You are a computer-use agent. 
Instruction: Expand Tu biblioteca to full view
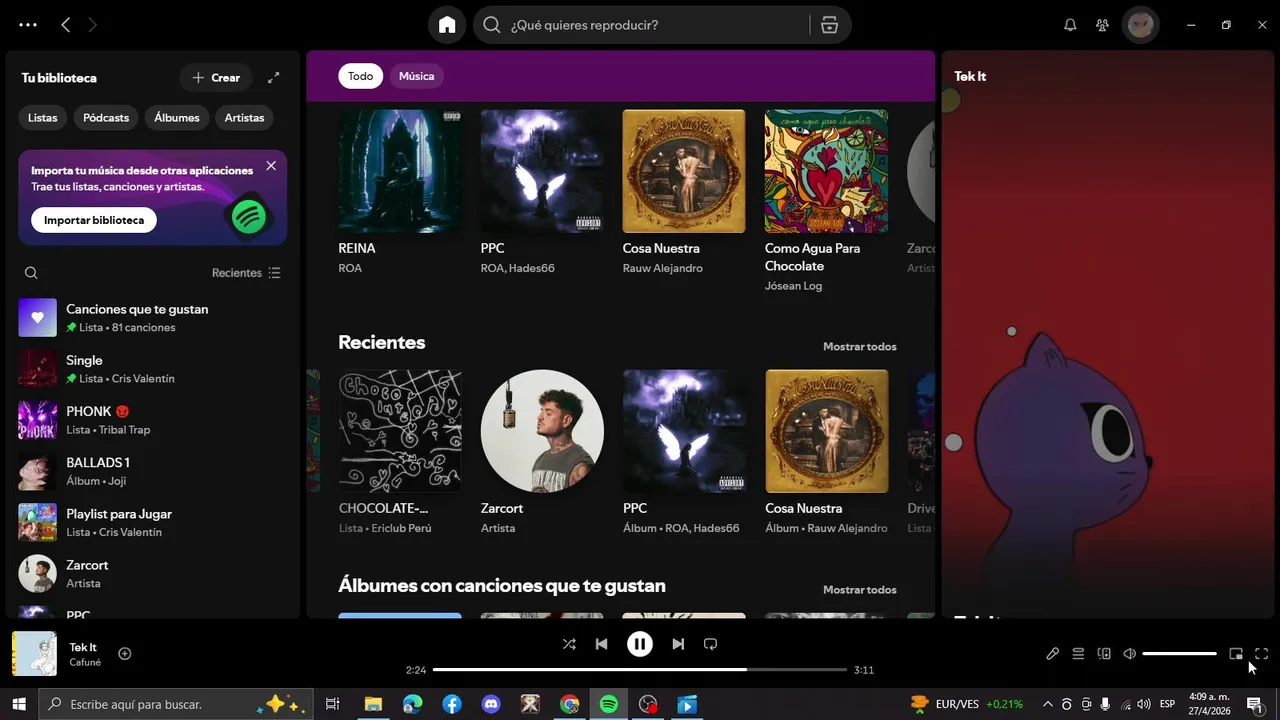pos(274,77)
